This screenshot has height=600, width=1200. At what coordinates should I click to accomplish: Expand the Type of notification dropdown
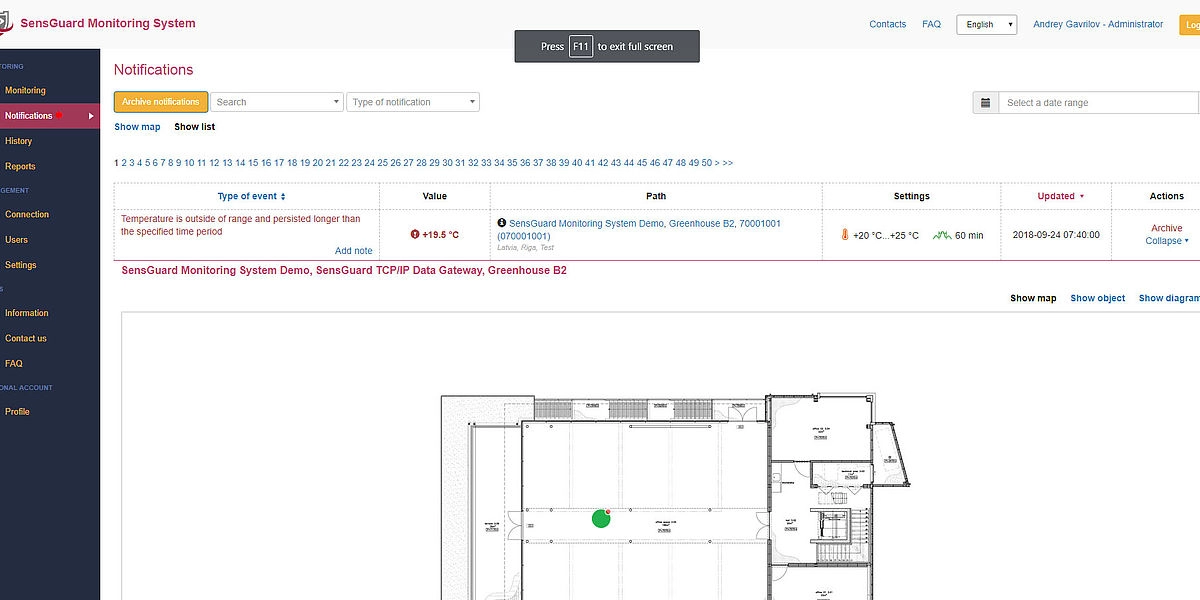point(413,102)
